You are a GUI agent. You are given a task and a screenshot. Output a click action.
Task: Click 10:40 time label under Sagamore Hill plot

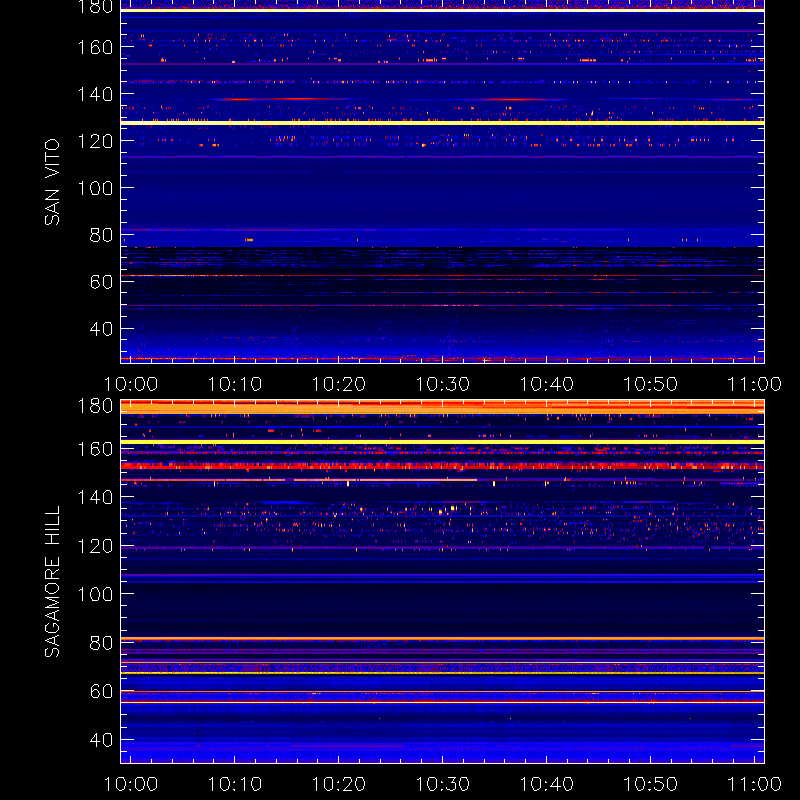pos(546,784)
